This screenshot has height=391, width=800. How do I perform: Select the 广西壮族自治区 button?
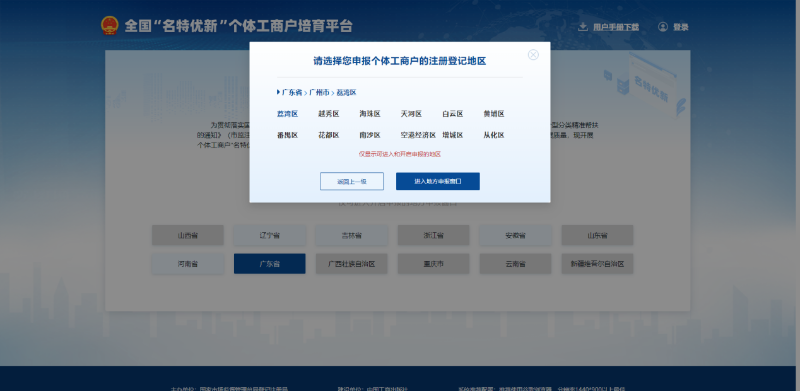(352, 264)
